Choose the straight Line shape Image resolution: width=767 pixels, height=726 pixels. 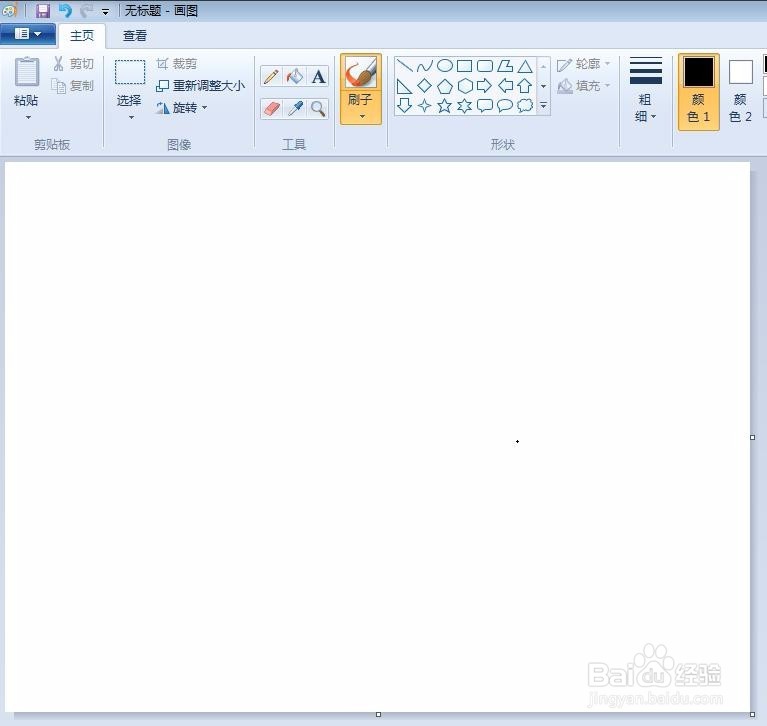404,66
